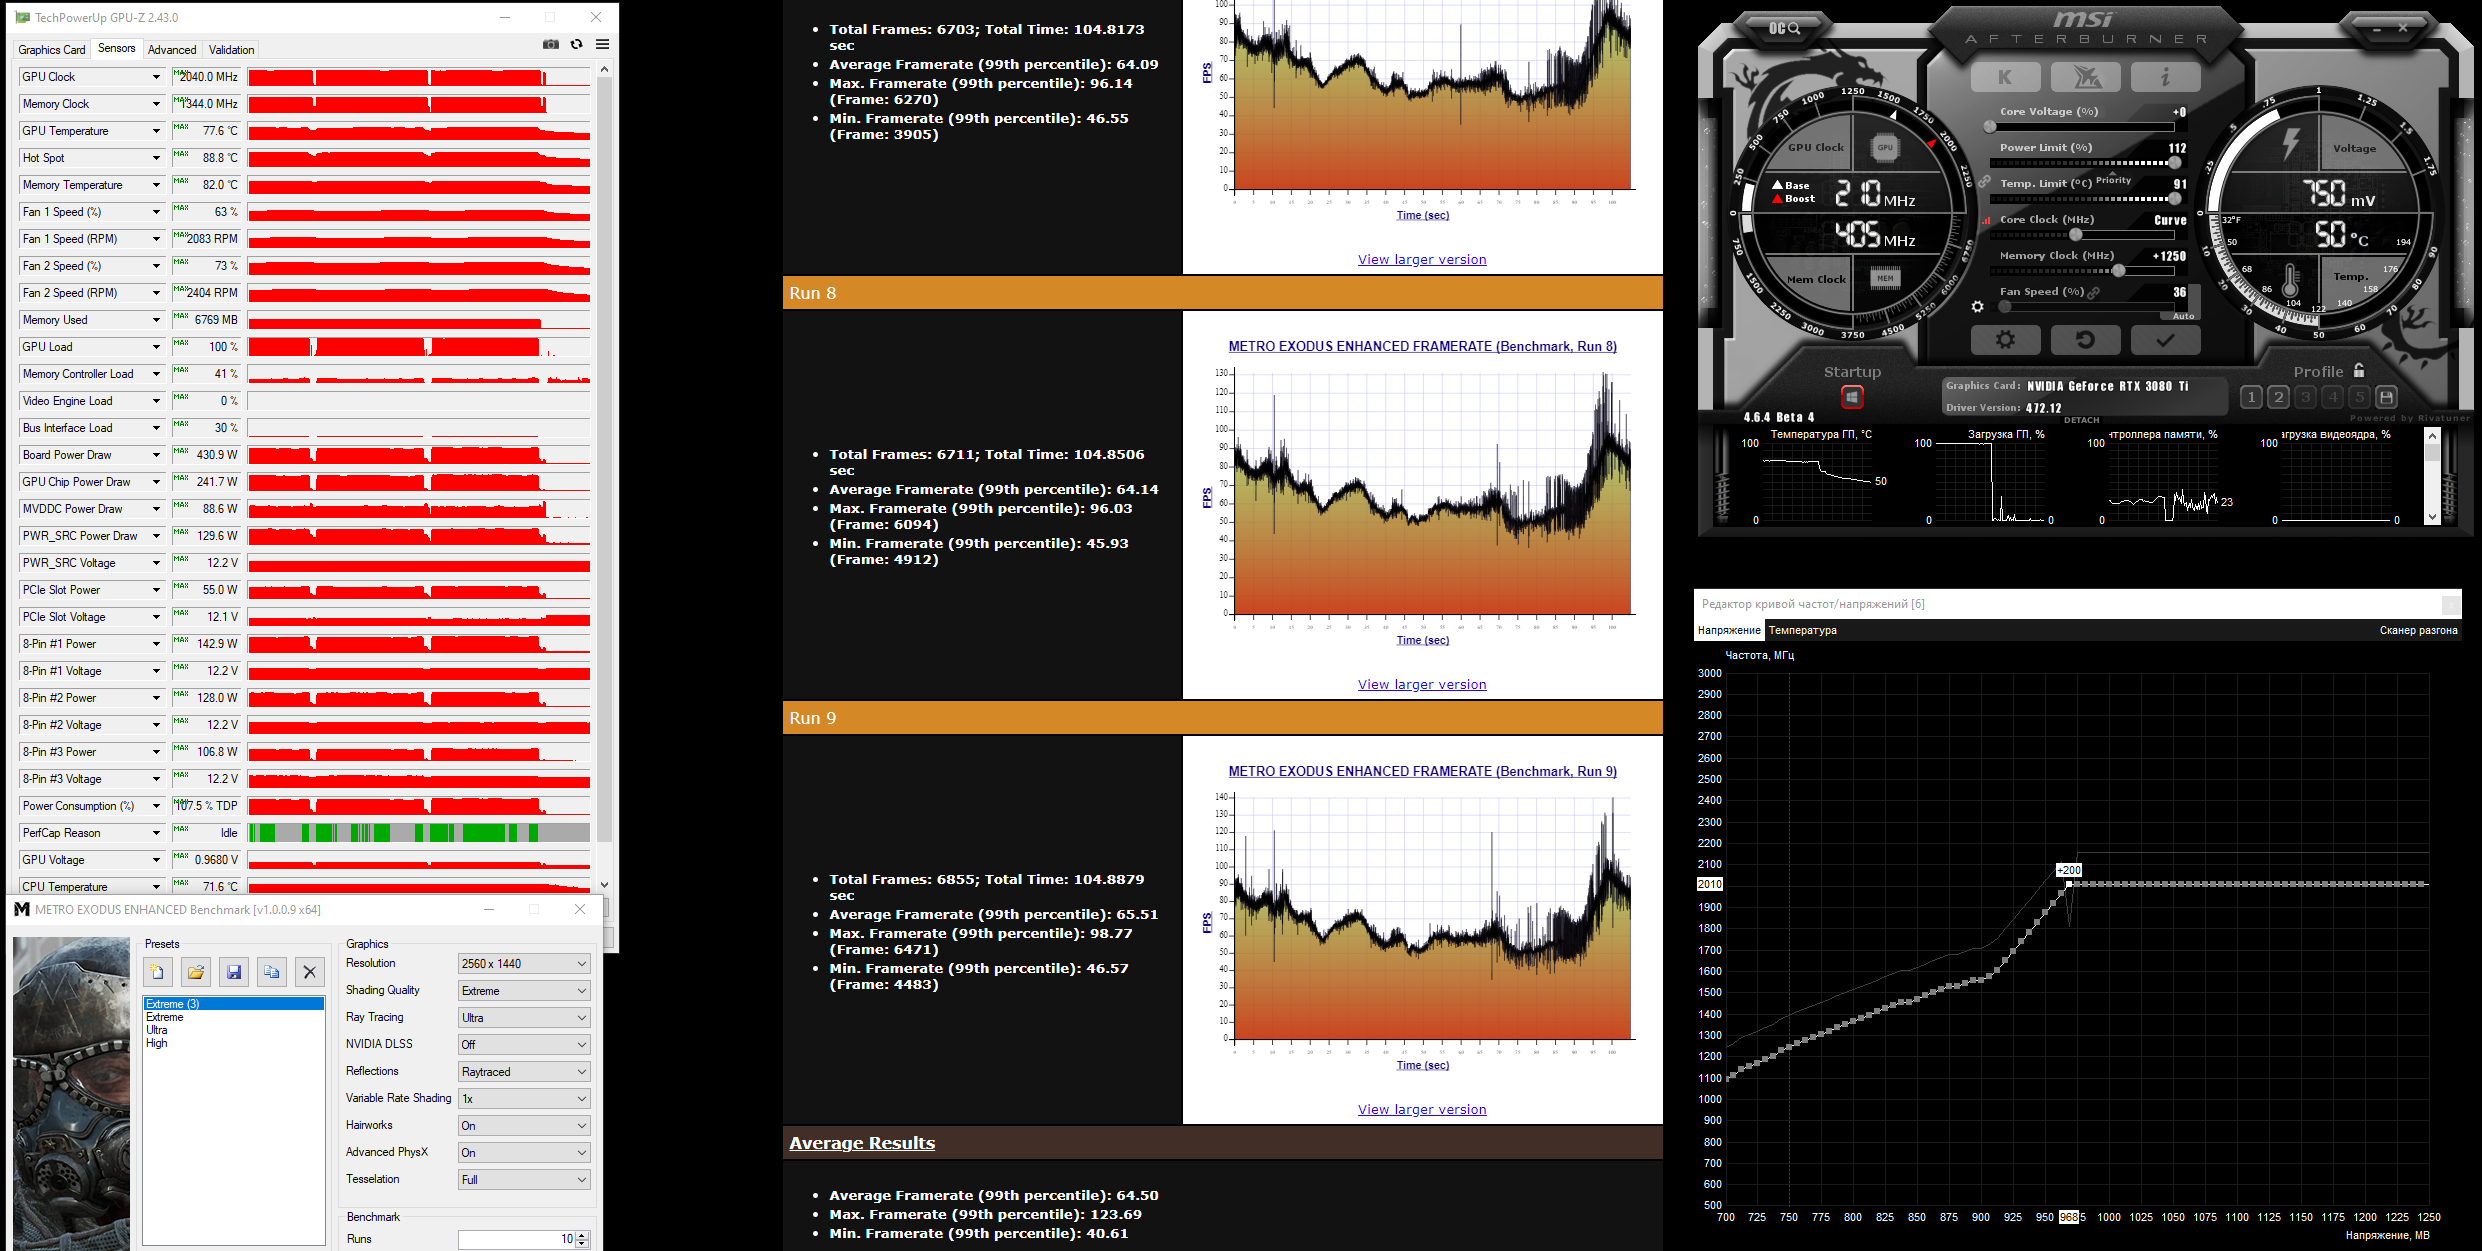This screenshot has width=2482, height=1251.
Task: Select the Температура tab in curve editor
Action: pyautogui.click(x=1802, y=630)
